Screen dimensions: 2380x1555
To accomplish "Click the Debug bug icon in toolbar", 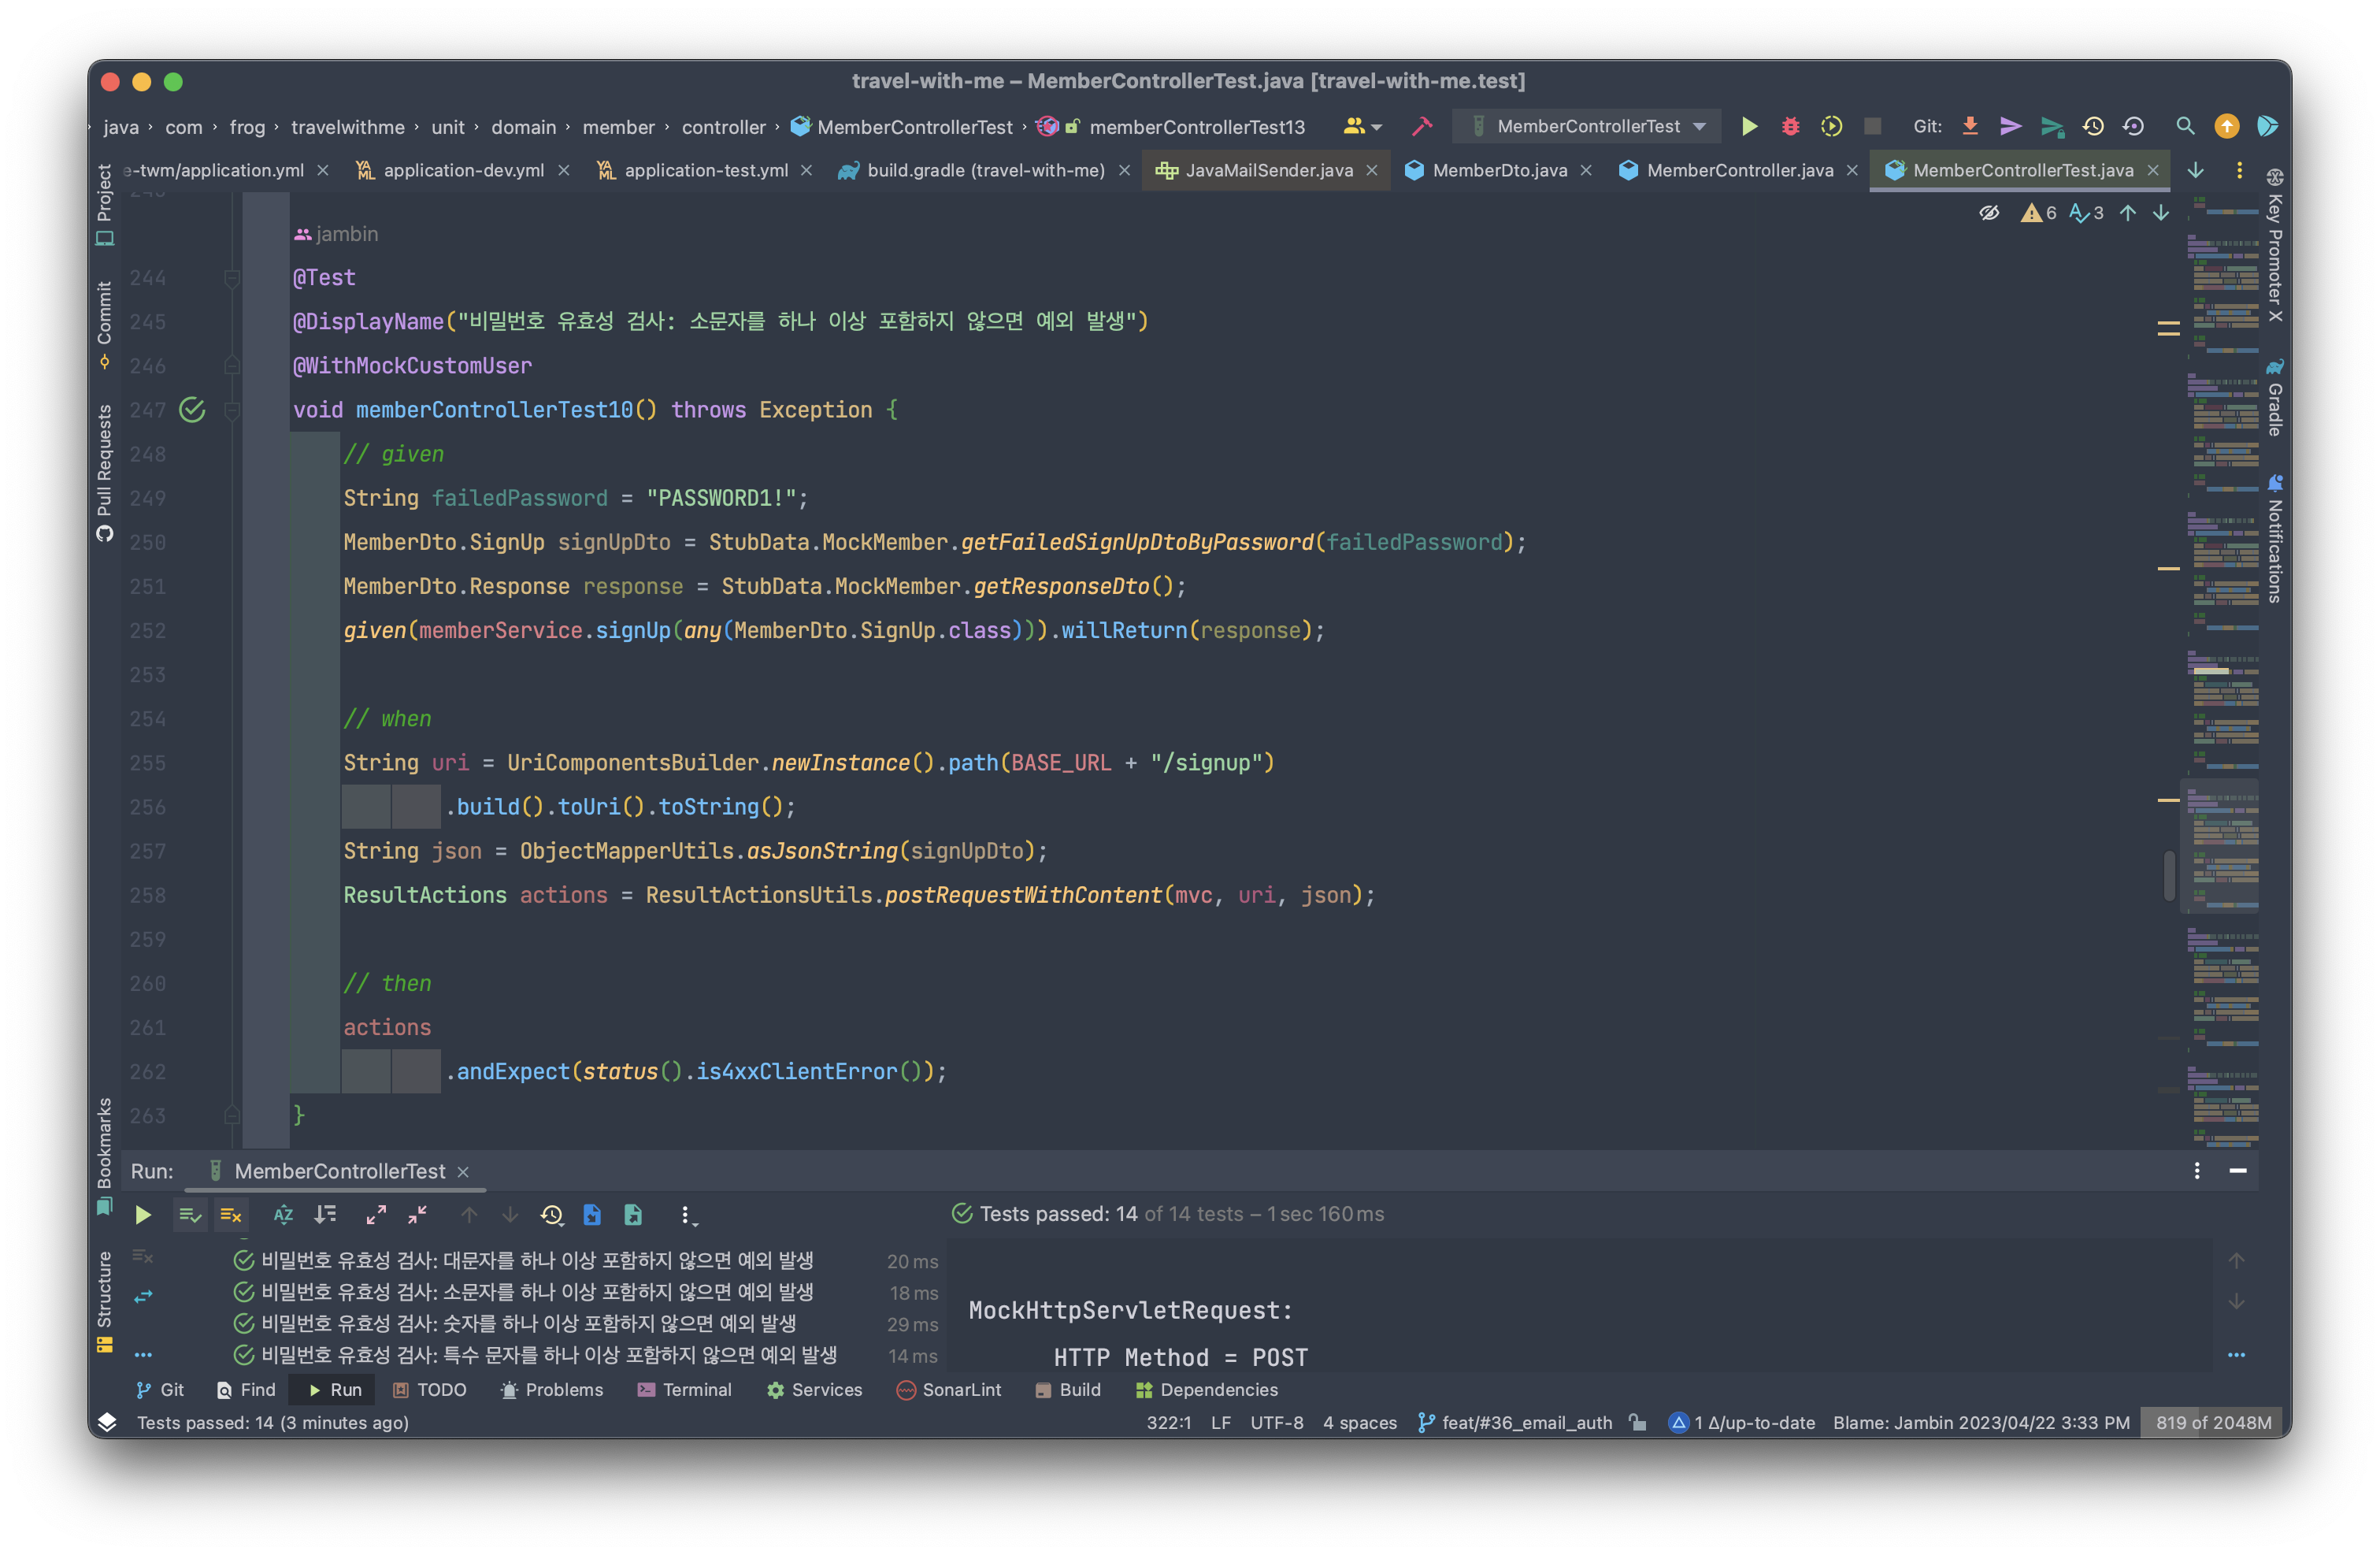I will (x=1790, y=126).
